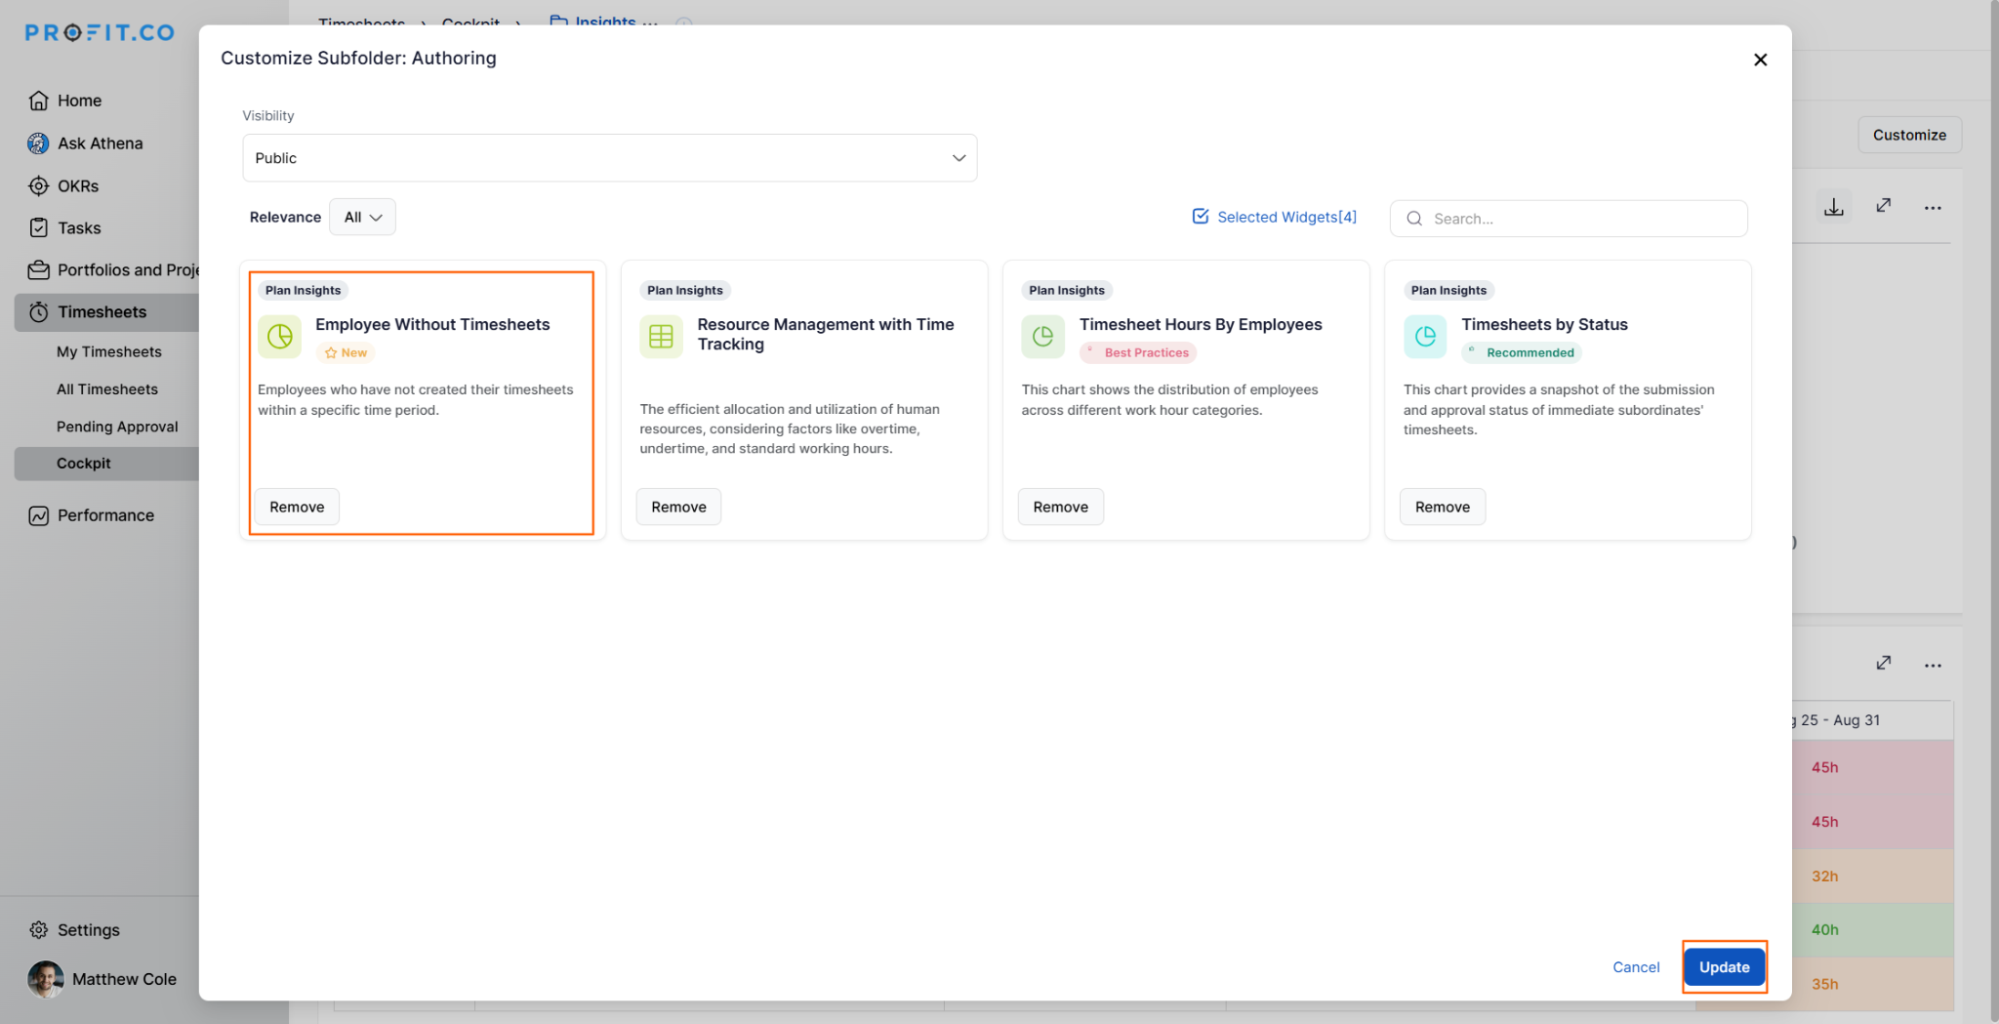
Task: Click the Employee Without Timesheets chart icon
Action: (x=280, y=336)
